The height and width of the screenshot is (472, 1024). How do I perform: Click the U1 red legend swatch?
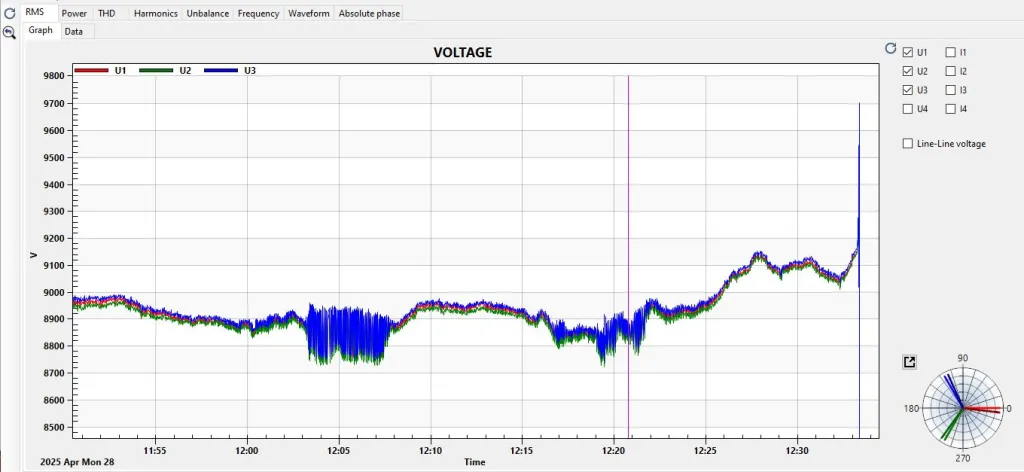91,71
